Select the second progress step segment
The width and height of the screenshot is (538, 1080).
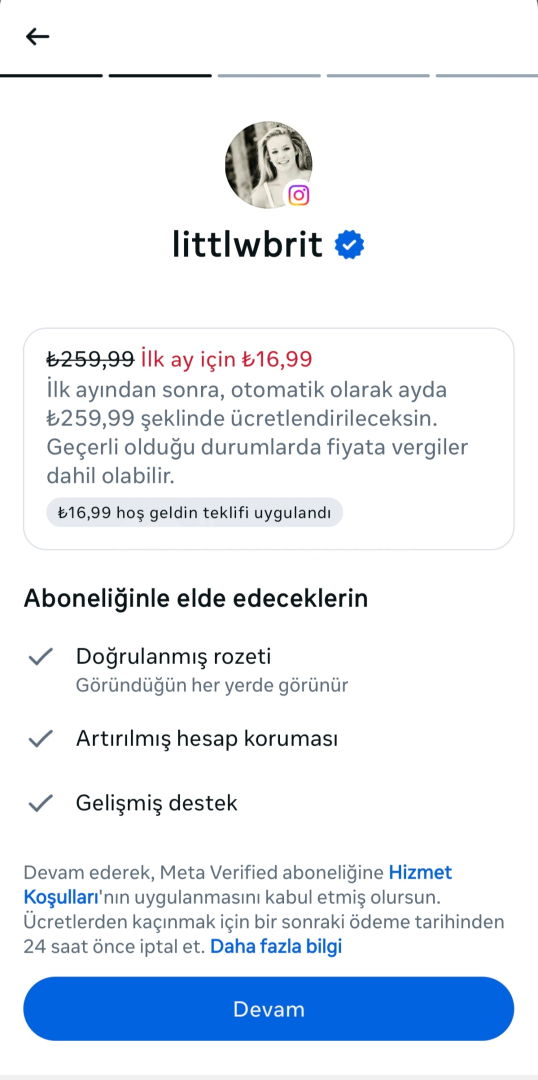tap(160, 75)
